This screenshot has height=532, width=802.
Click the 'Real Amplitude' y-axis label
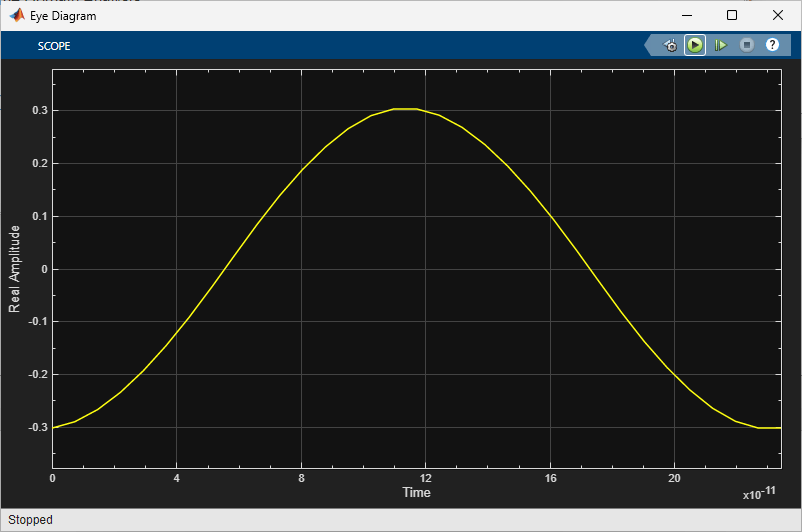14,269
